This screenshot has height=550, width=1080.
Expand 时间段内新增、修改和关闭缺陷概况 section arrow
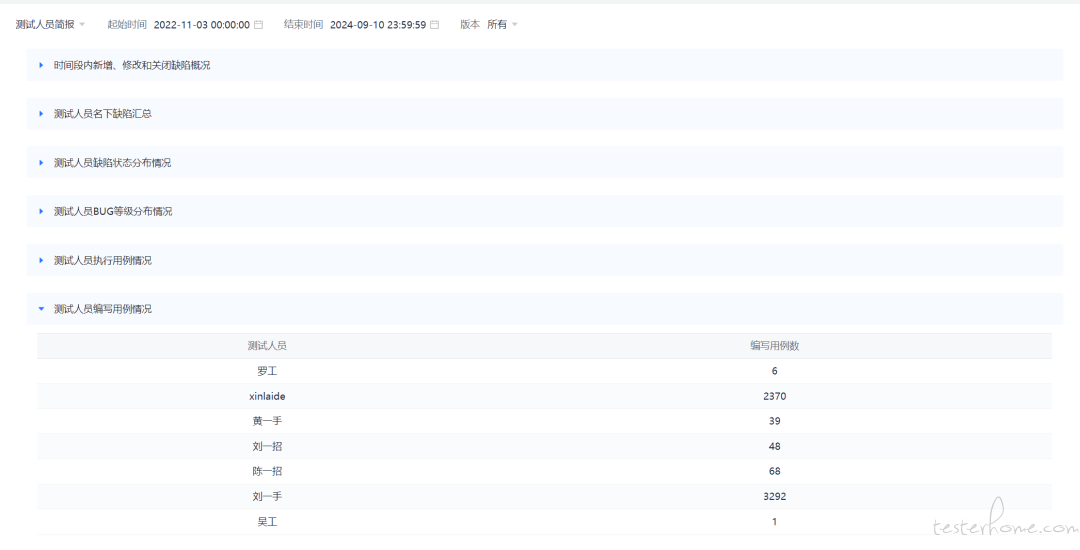[x=41, y=65]
